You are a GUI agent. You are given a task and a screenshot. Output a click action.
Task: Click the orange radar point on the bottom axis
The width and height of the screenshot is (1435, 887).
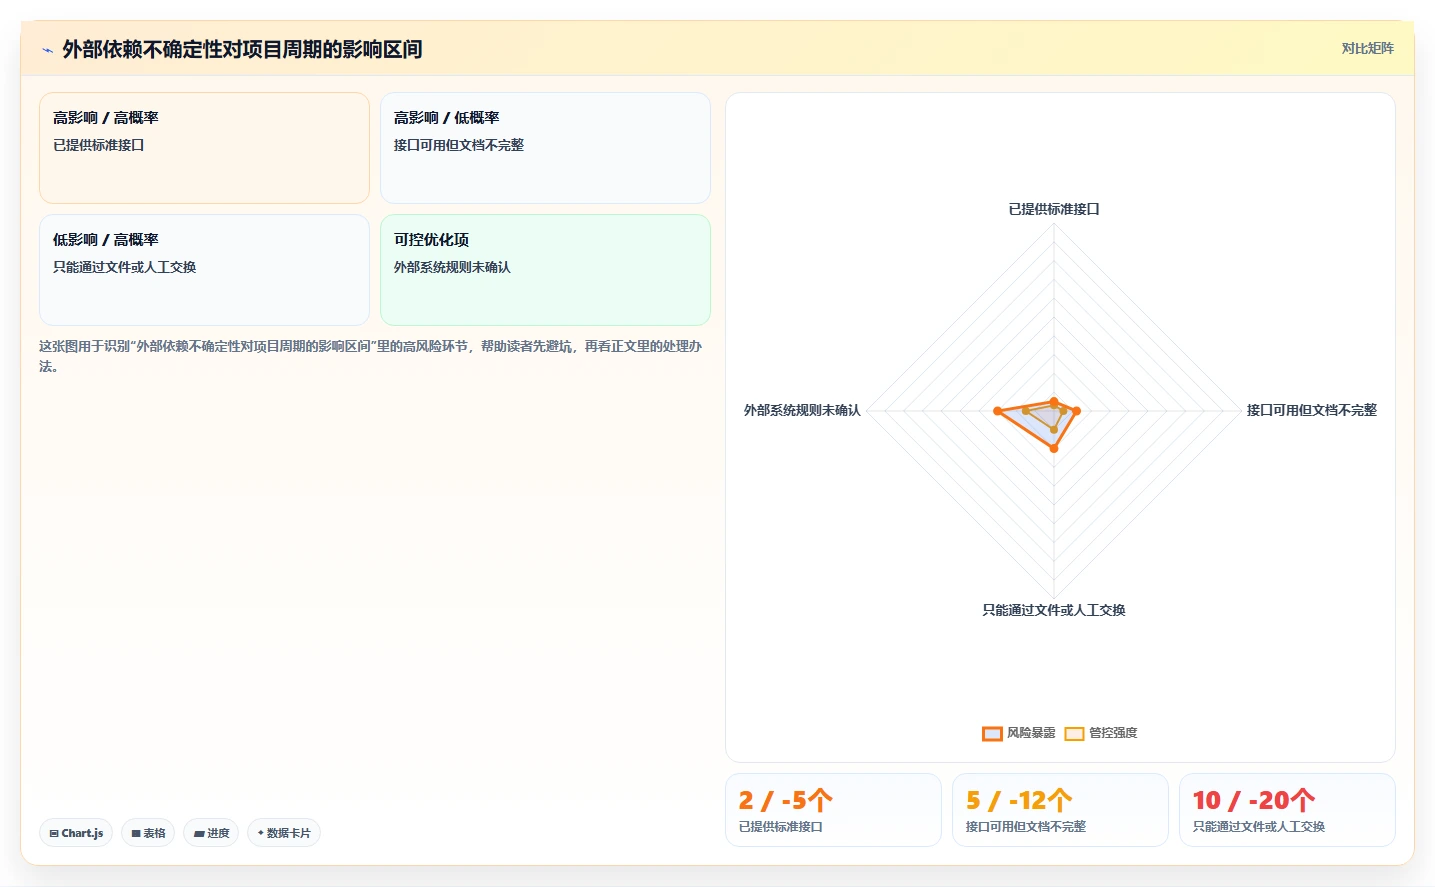(1054, 448)
